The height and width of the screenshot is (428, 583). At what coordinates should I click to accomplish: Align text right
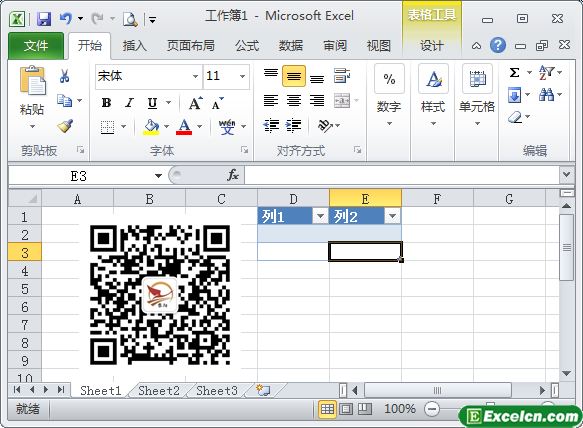pos(317,100)
